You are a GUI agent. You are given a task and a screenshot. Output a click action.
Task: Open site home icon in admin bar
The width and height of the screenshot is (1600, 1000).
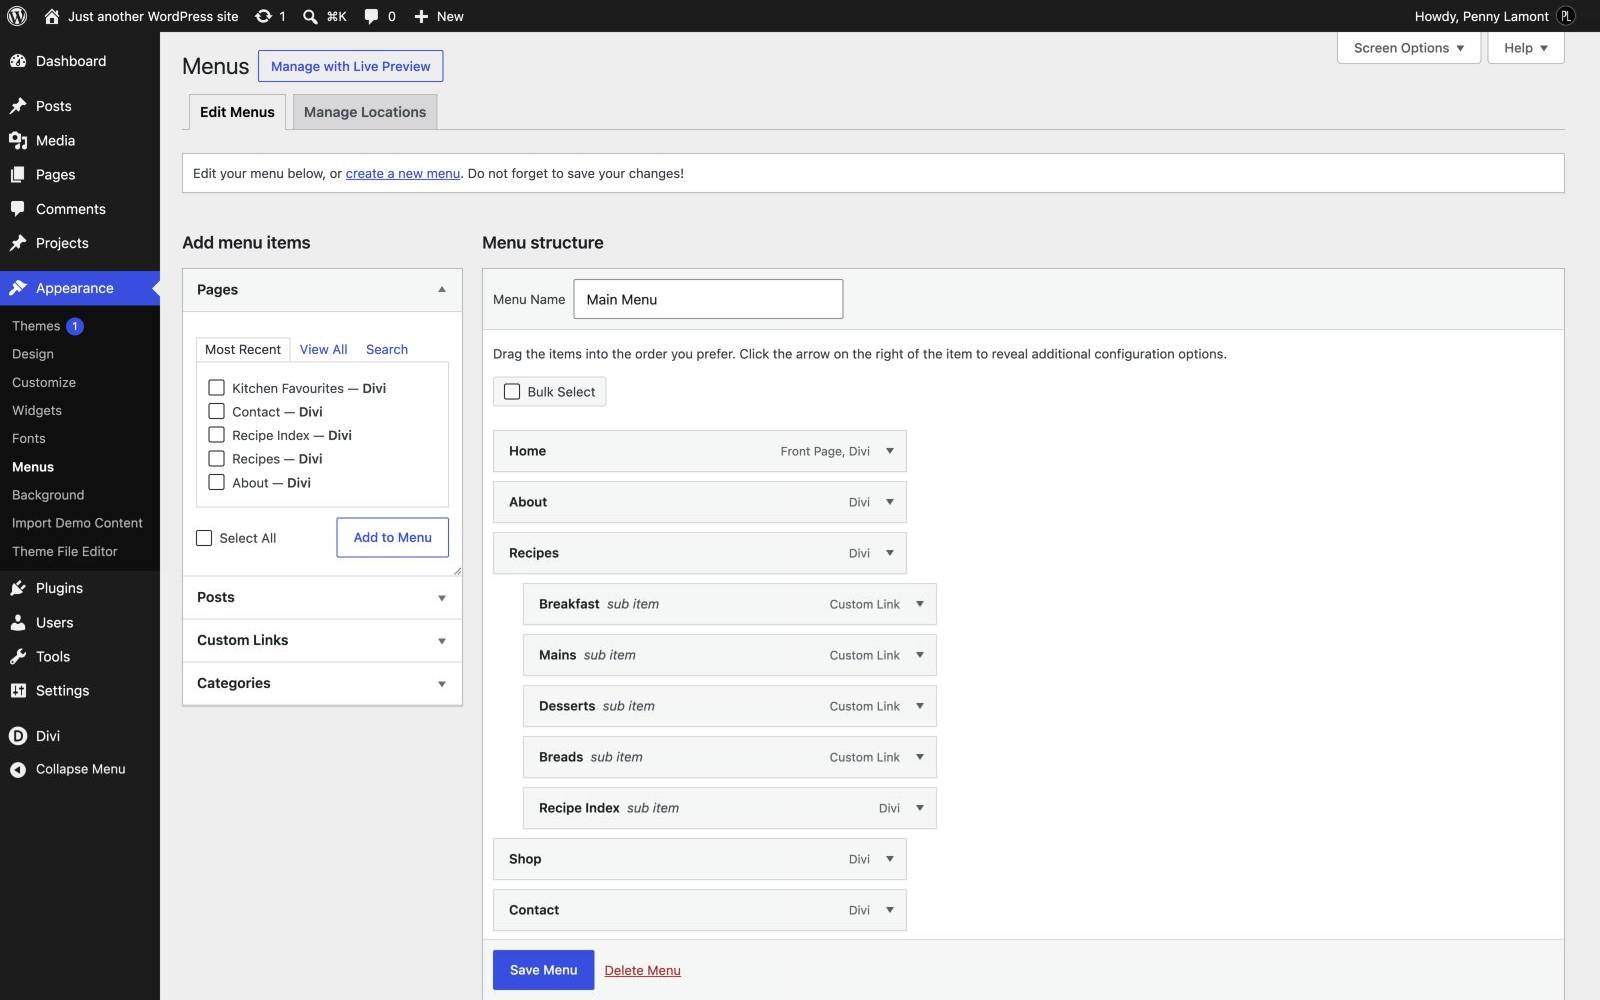coord(52,16)
